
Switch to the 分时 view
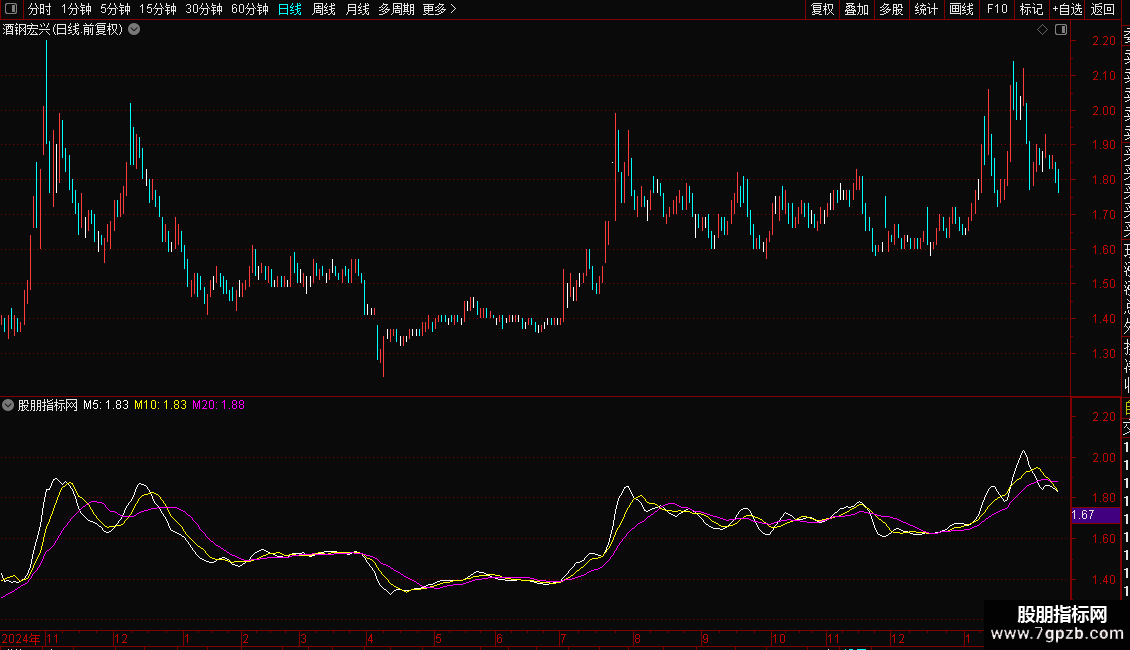tap(40, 9)
